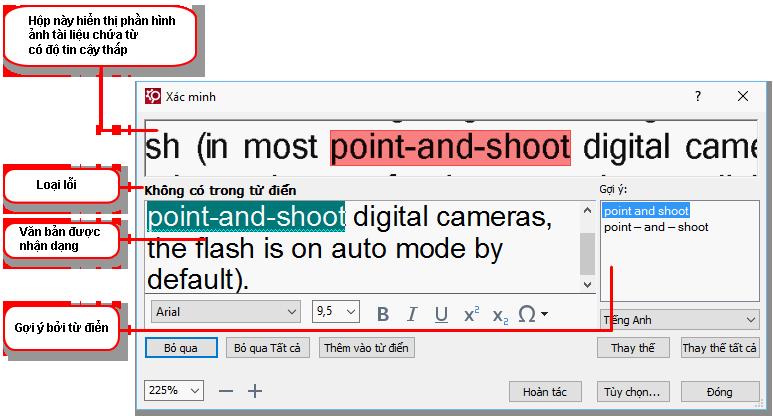Click the word 'default).' in the recognized text
Image resolution: width=773 pixels, height=416 pixels.
coord(198,279)
